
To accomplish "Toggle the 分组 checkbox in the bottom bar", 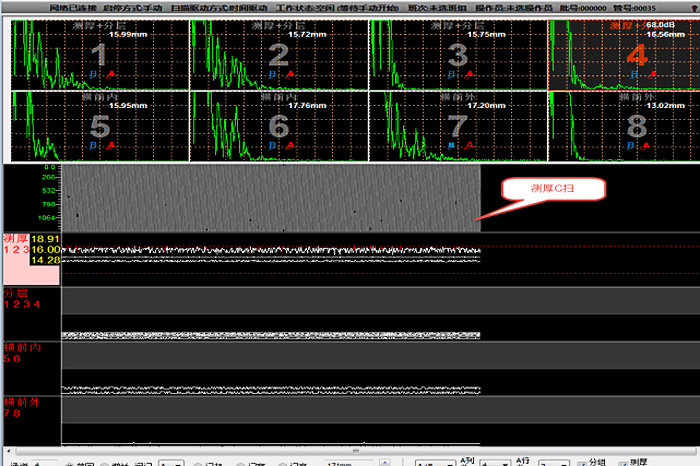I will (581, 462).
